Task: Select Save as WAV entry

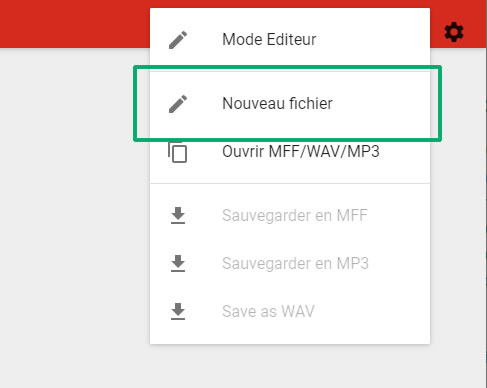Action: (290, 311)
